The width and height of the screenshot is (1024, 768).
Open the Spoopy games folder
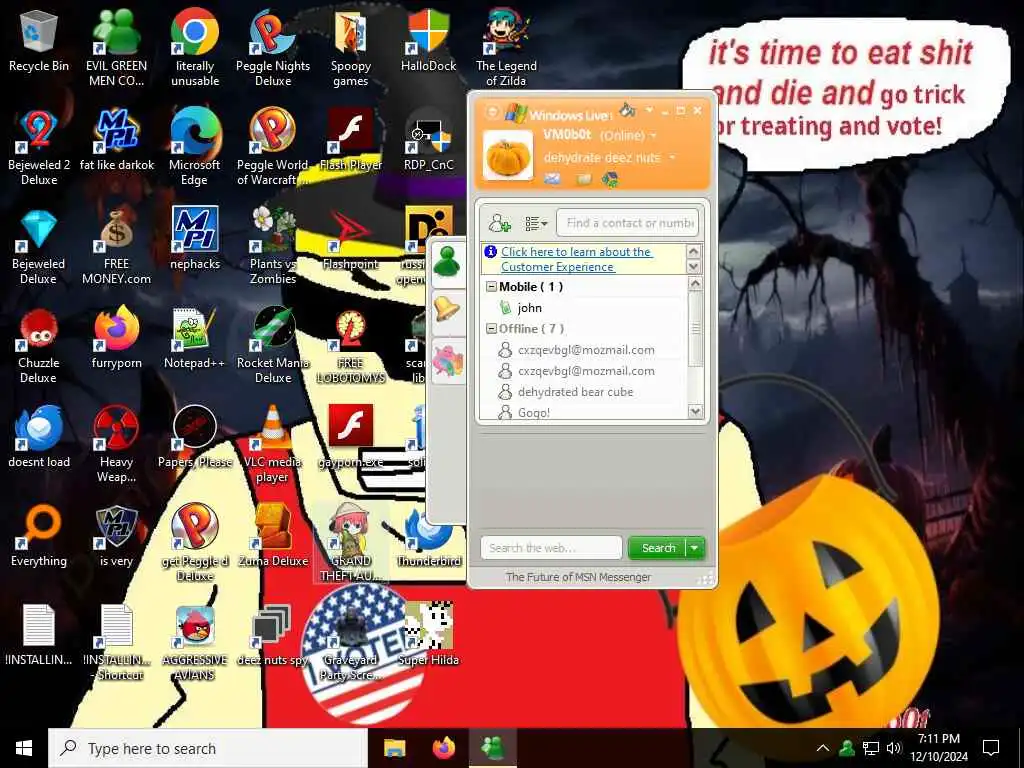(351, 48)
